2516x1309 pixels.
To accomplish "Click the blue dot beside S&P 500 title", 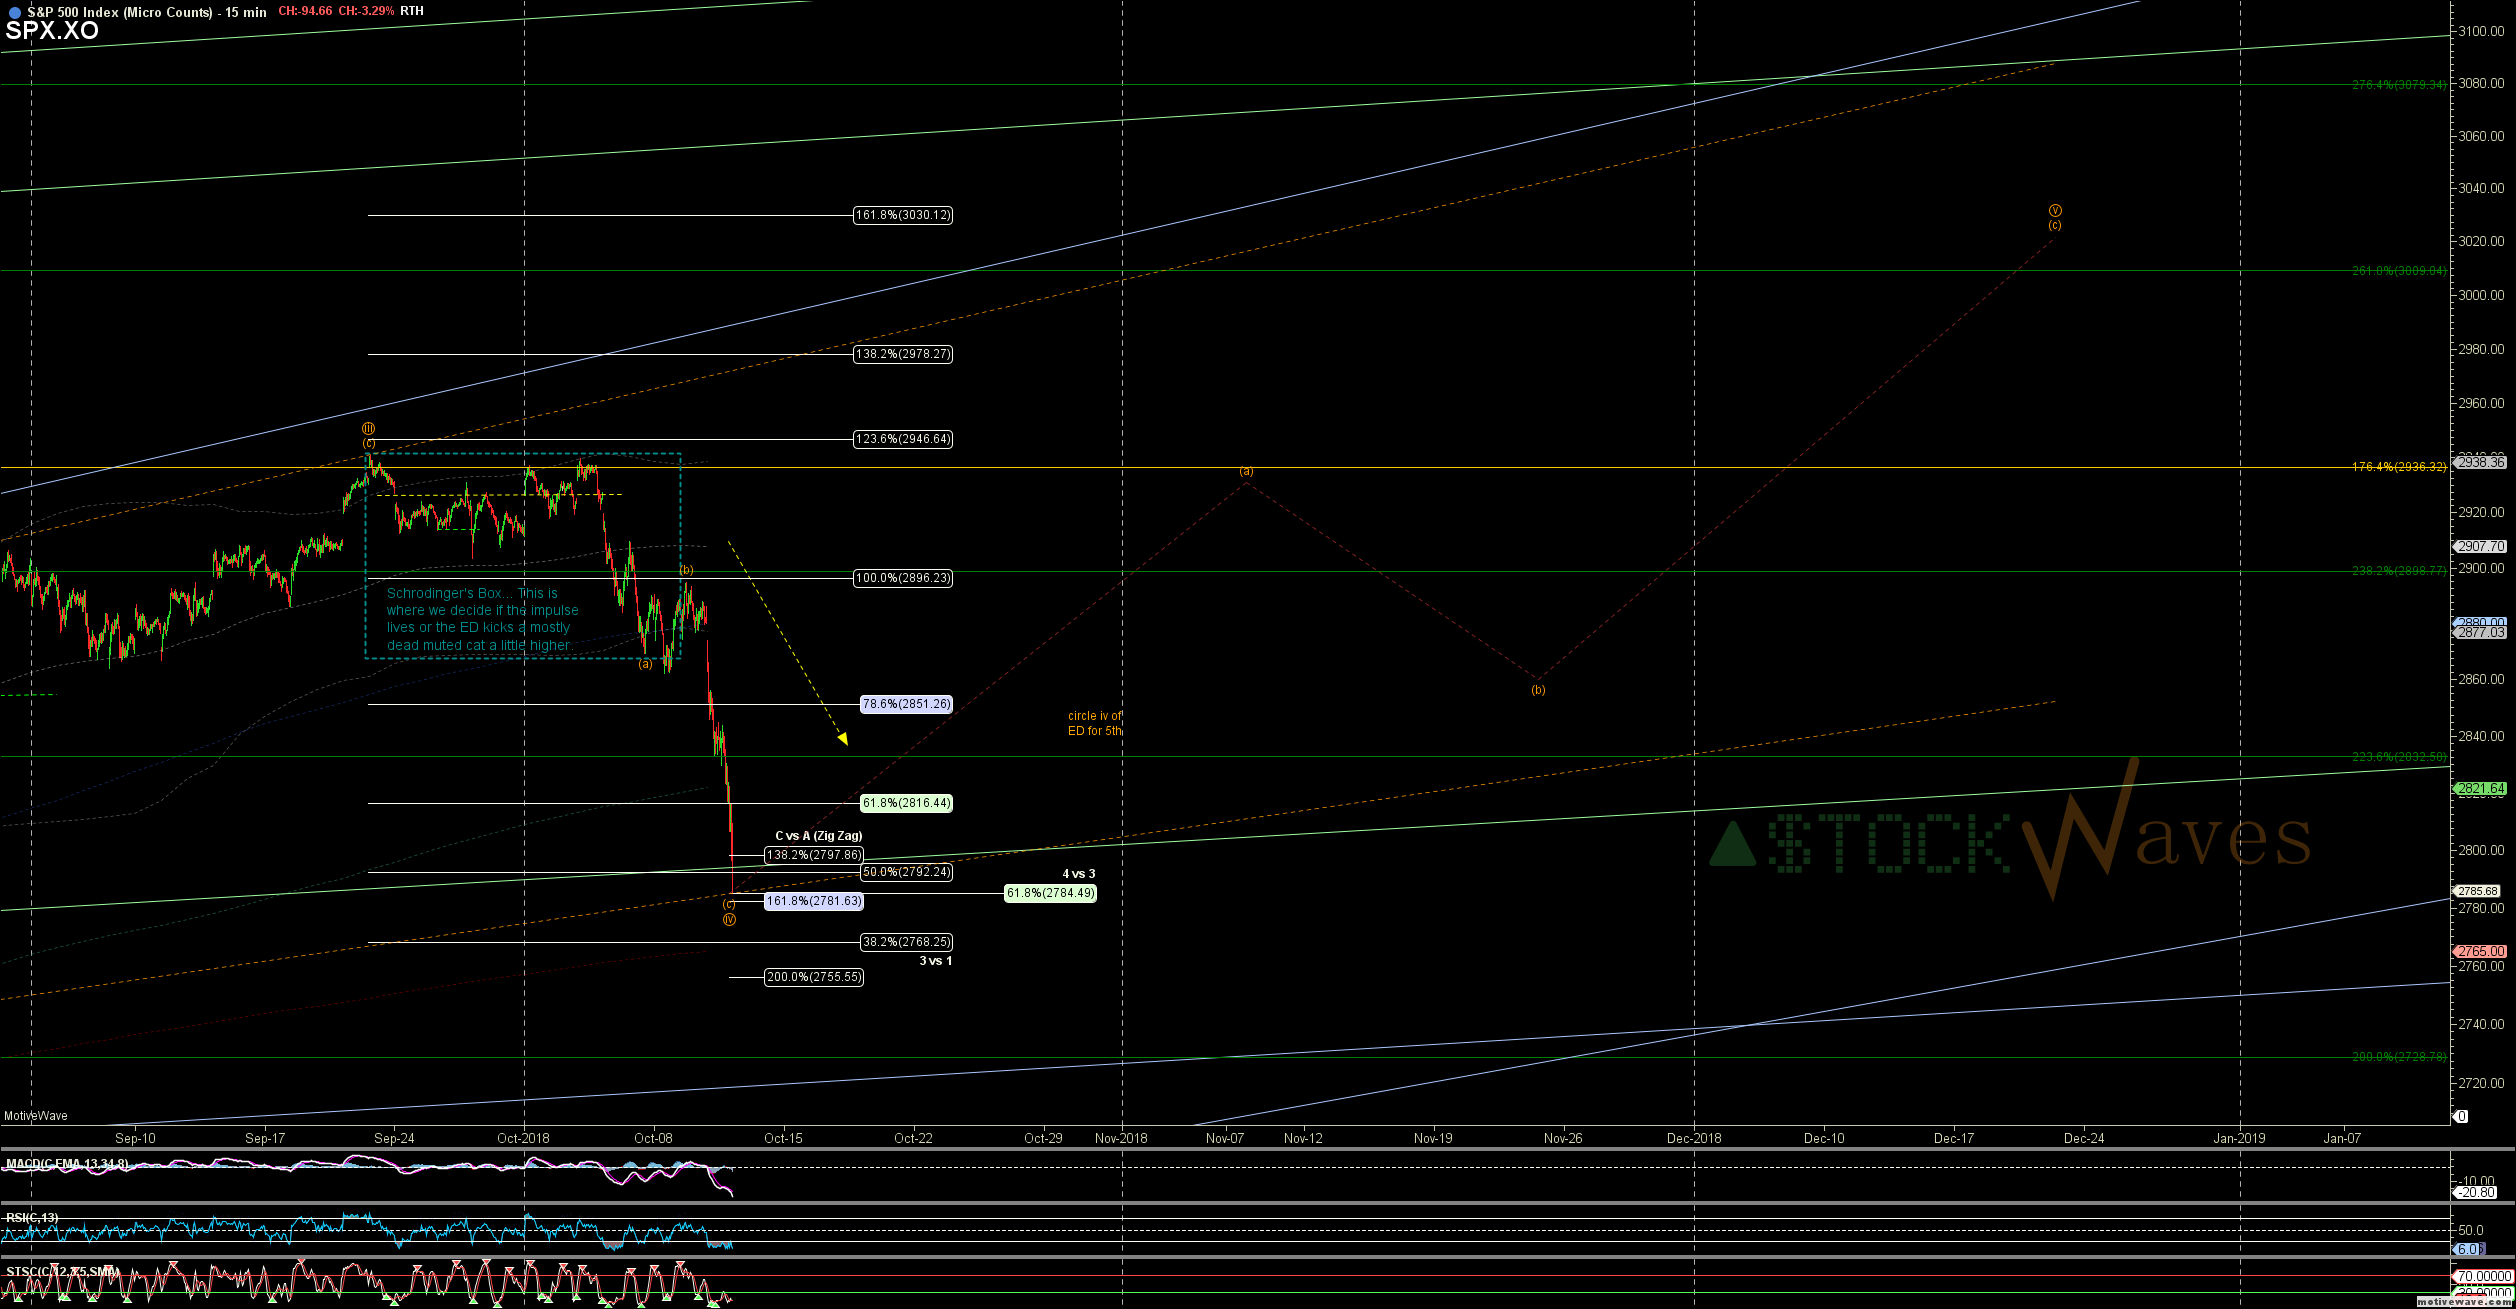I will [14, 13].
